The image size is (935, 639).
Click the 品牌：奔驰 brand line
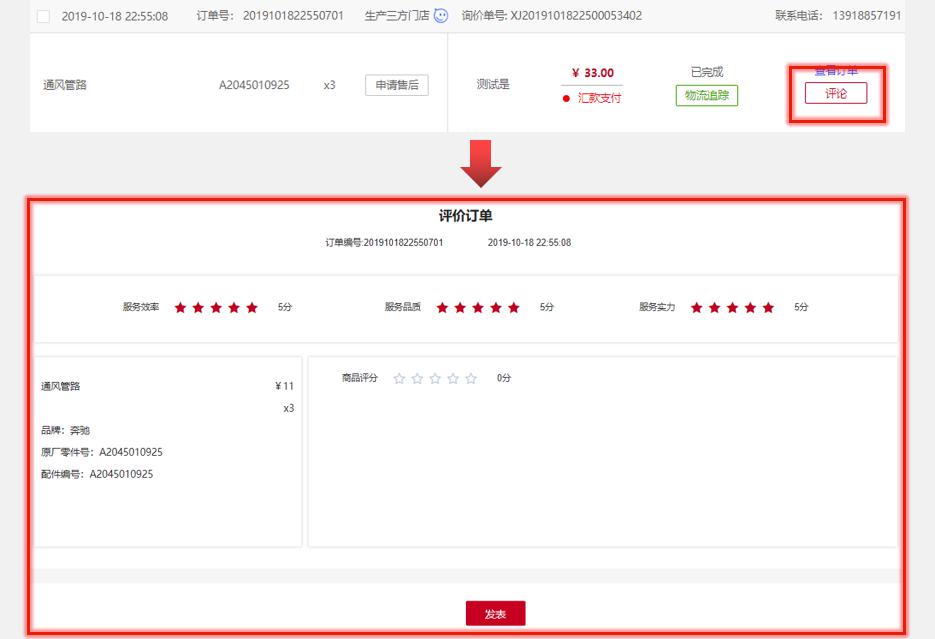66,430
